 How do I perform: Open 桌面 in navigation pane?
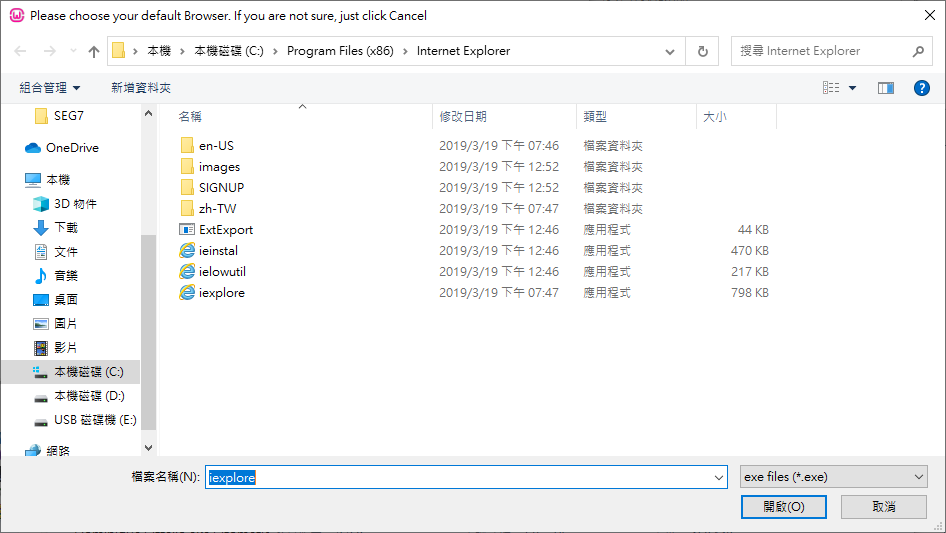point(56,299)
